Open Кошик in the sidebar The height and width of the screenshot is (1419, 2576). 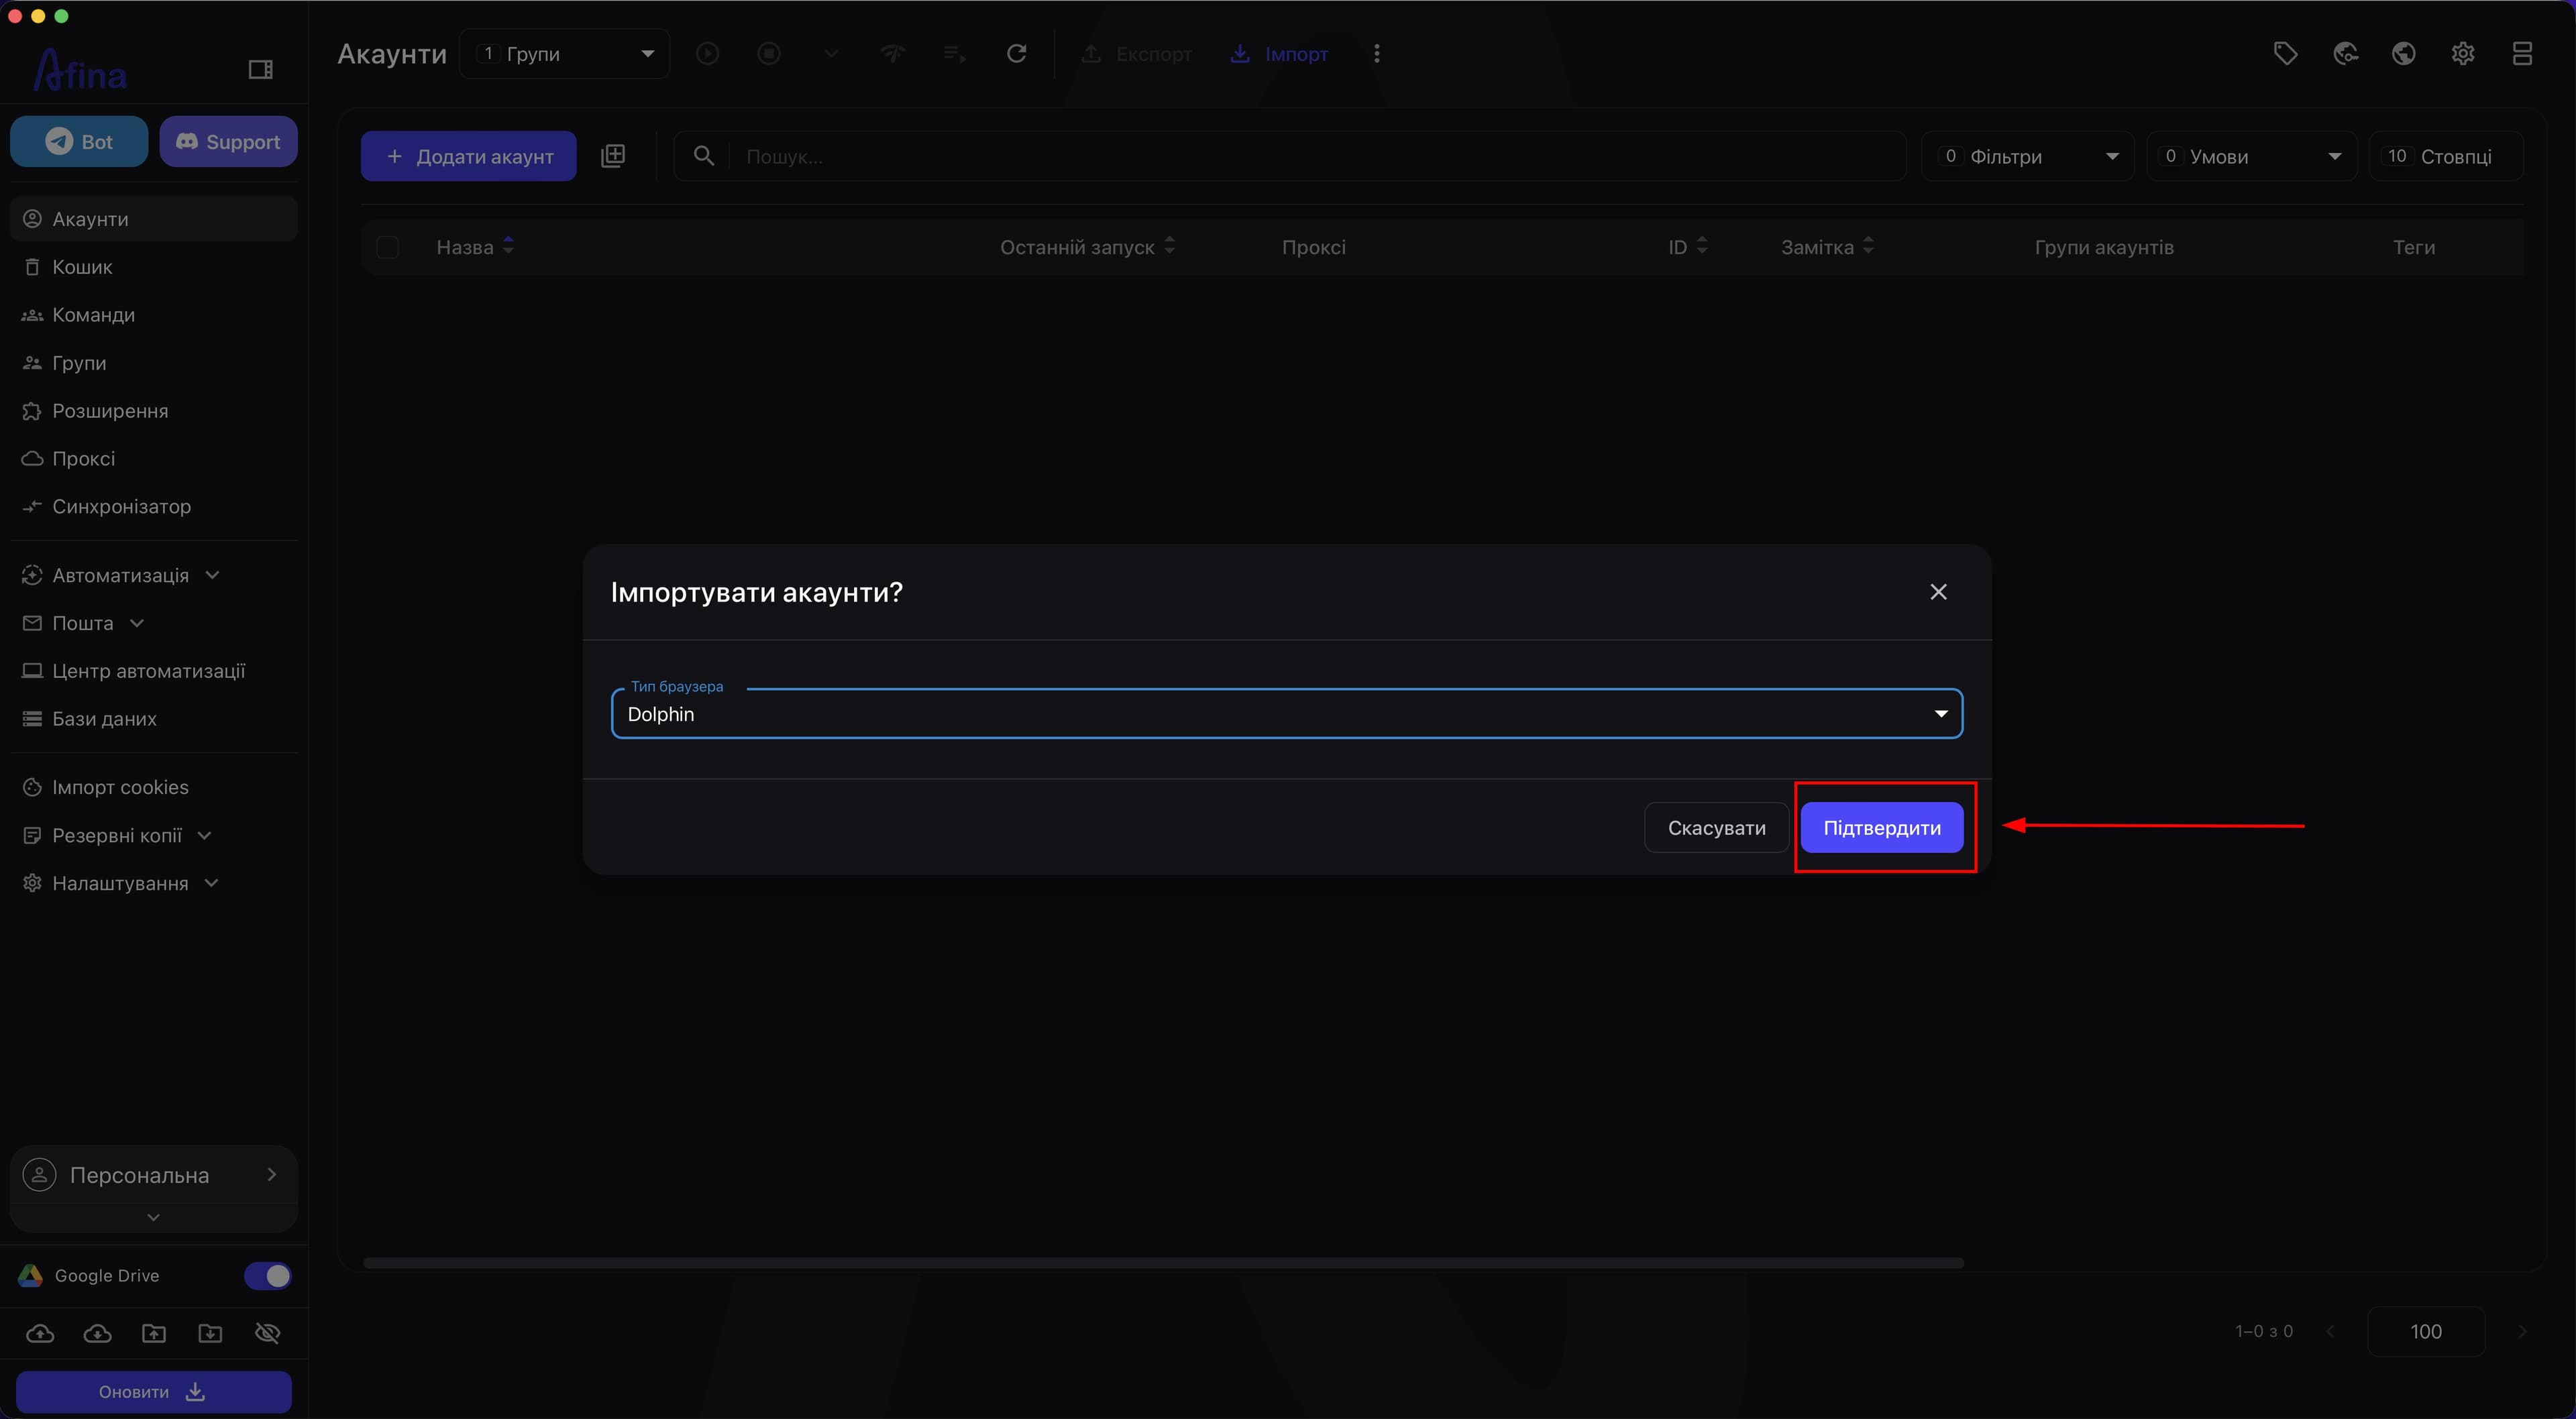154,267
